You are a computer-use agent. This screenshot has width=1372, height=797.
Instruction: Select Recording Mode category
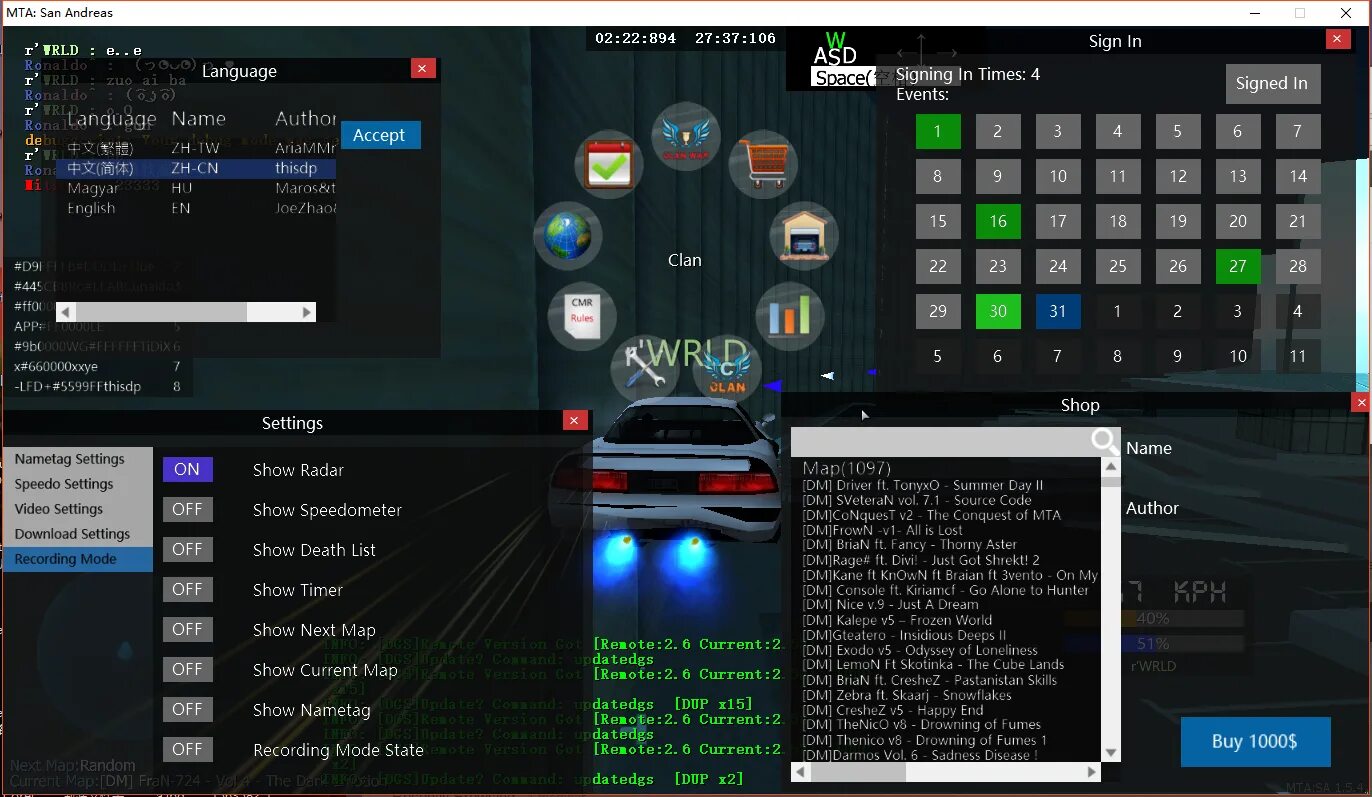click(78, 559)
